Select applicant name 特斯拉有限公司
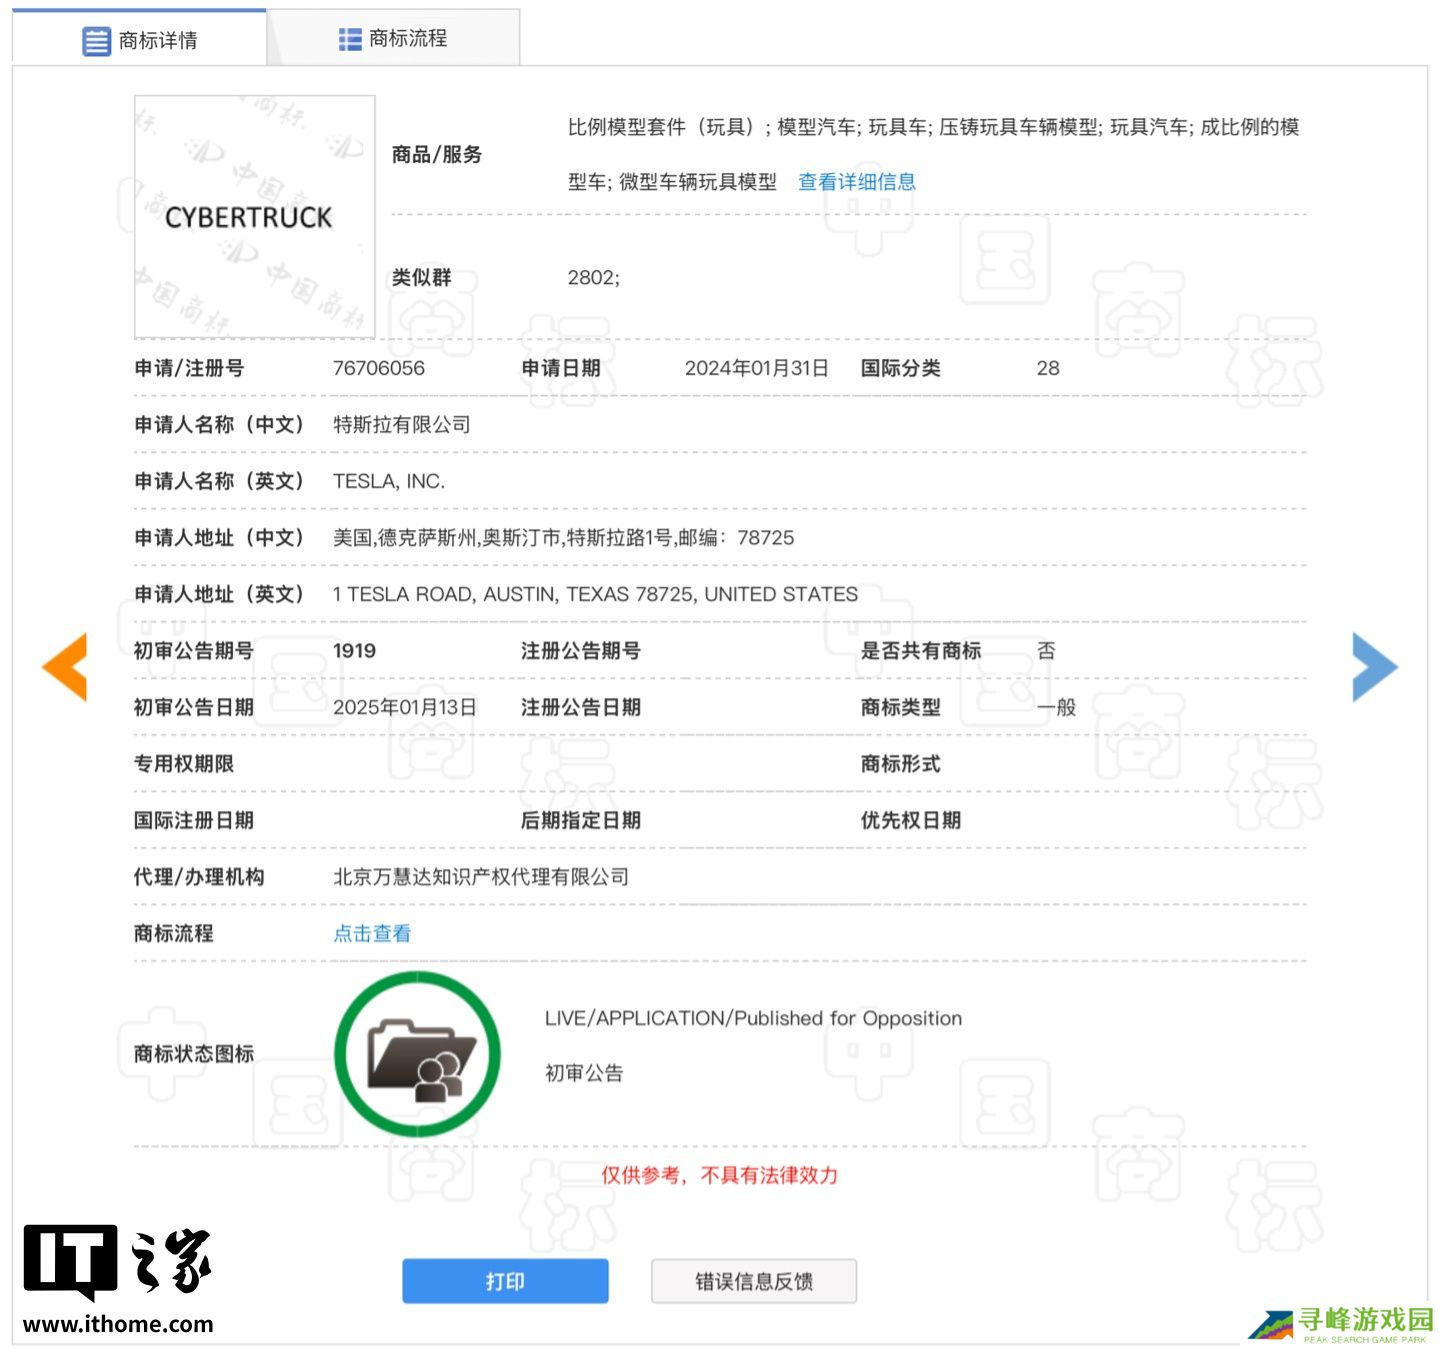Image resolution: width=1440 pixels, height=1351 pixels. [x=402, y=425]
